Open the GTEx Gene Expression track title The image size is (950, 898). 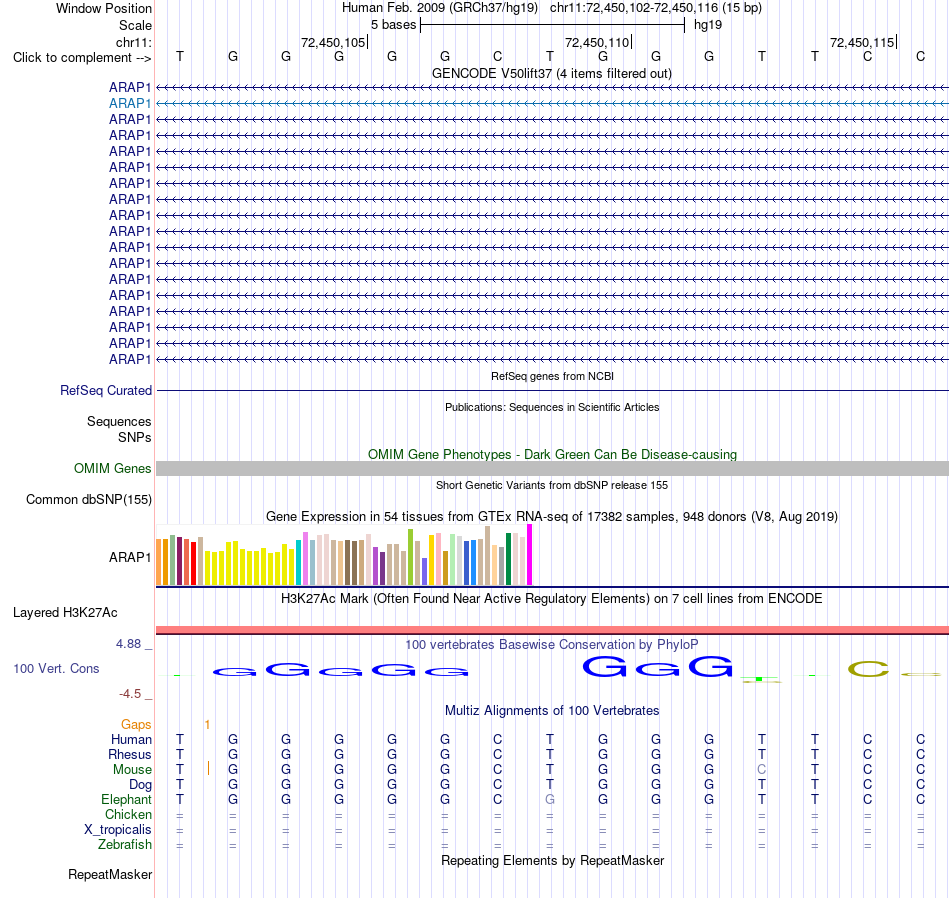point(552,516)
